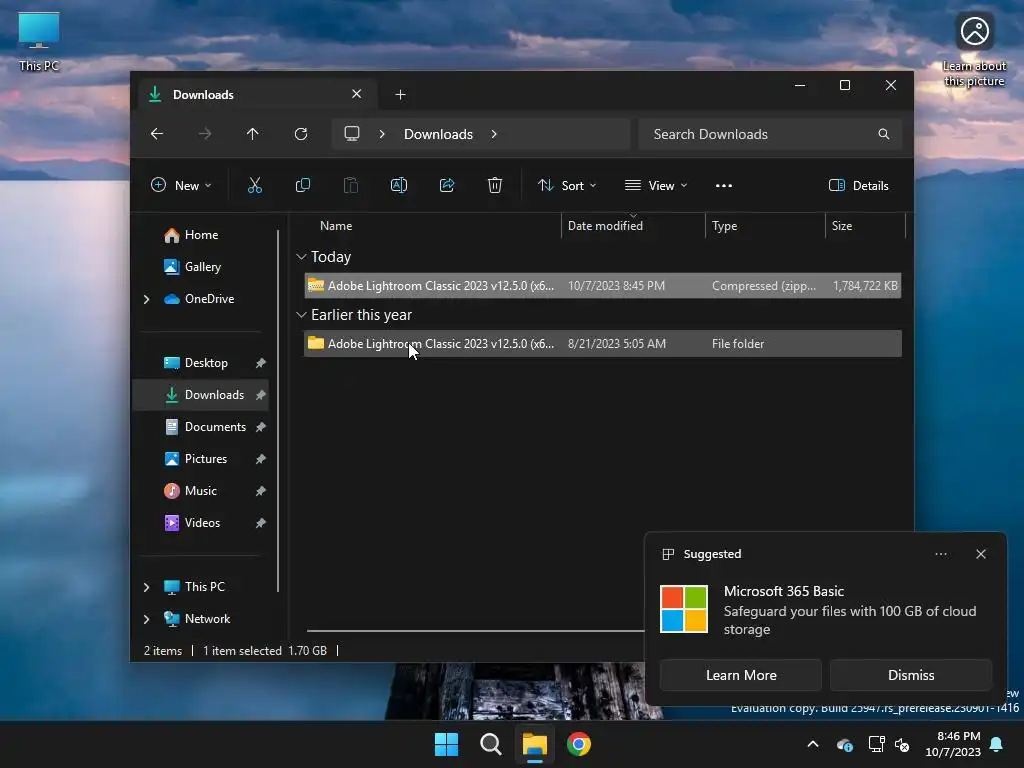Add a new tab with plus button
Viewport: 1024px width, 768px height.
coord(400,95)
